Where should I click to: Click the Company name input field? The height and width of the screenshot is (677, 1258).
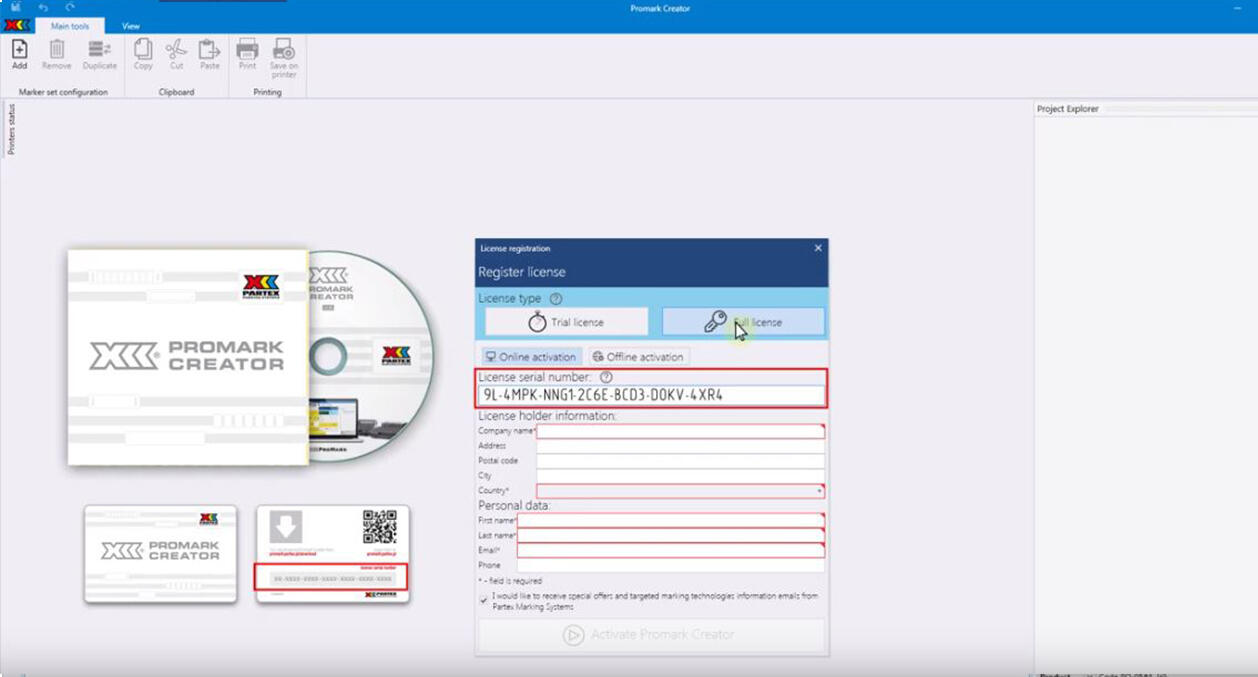[x=680, y=431]
